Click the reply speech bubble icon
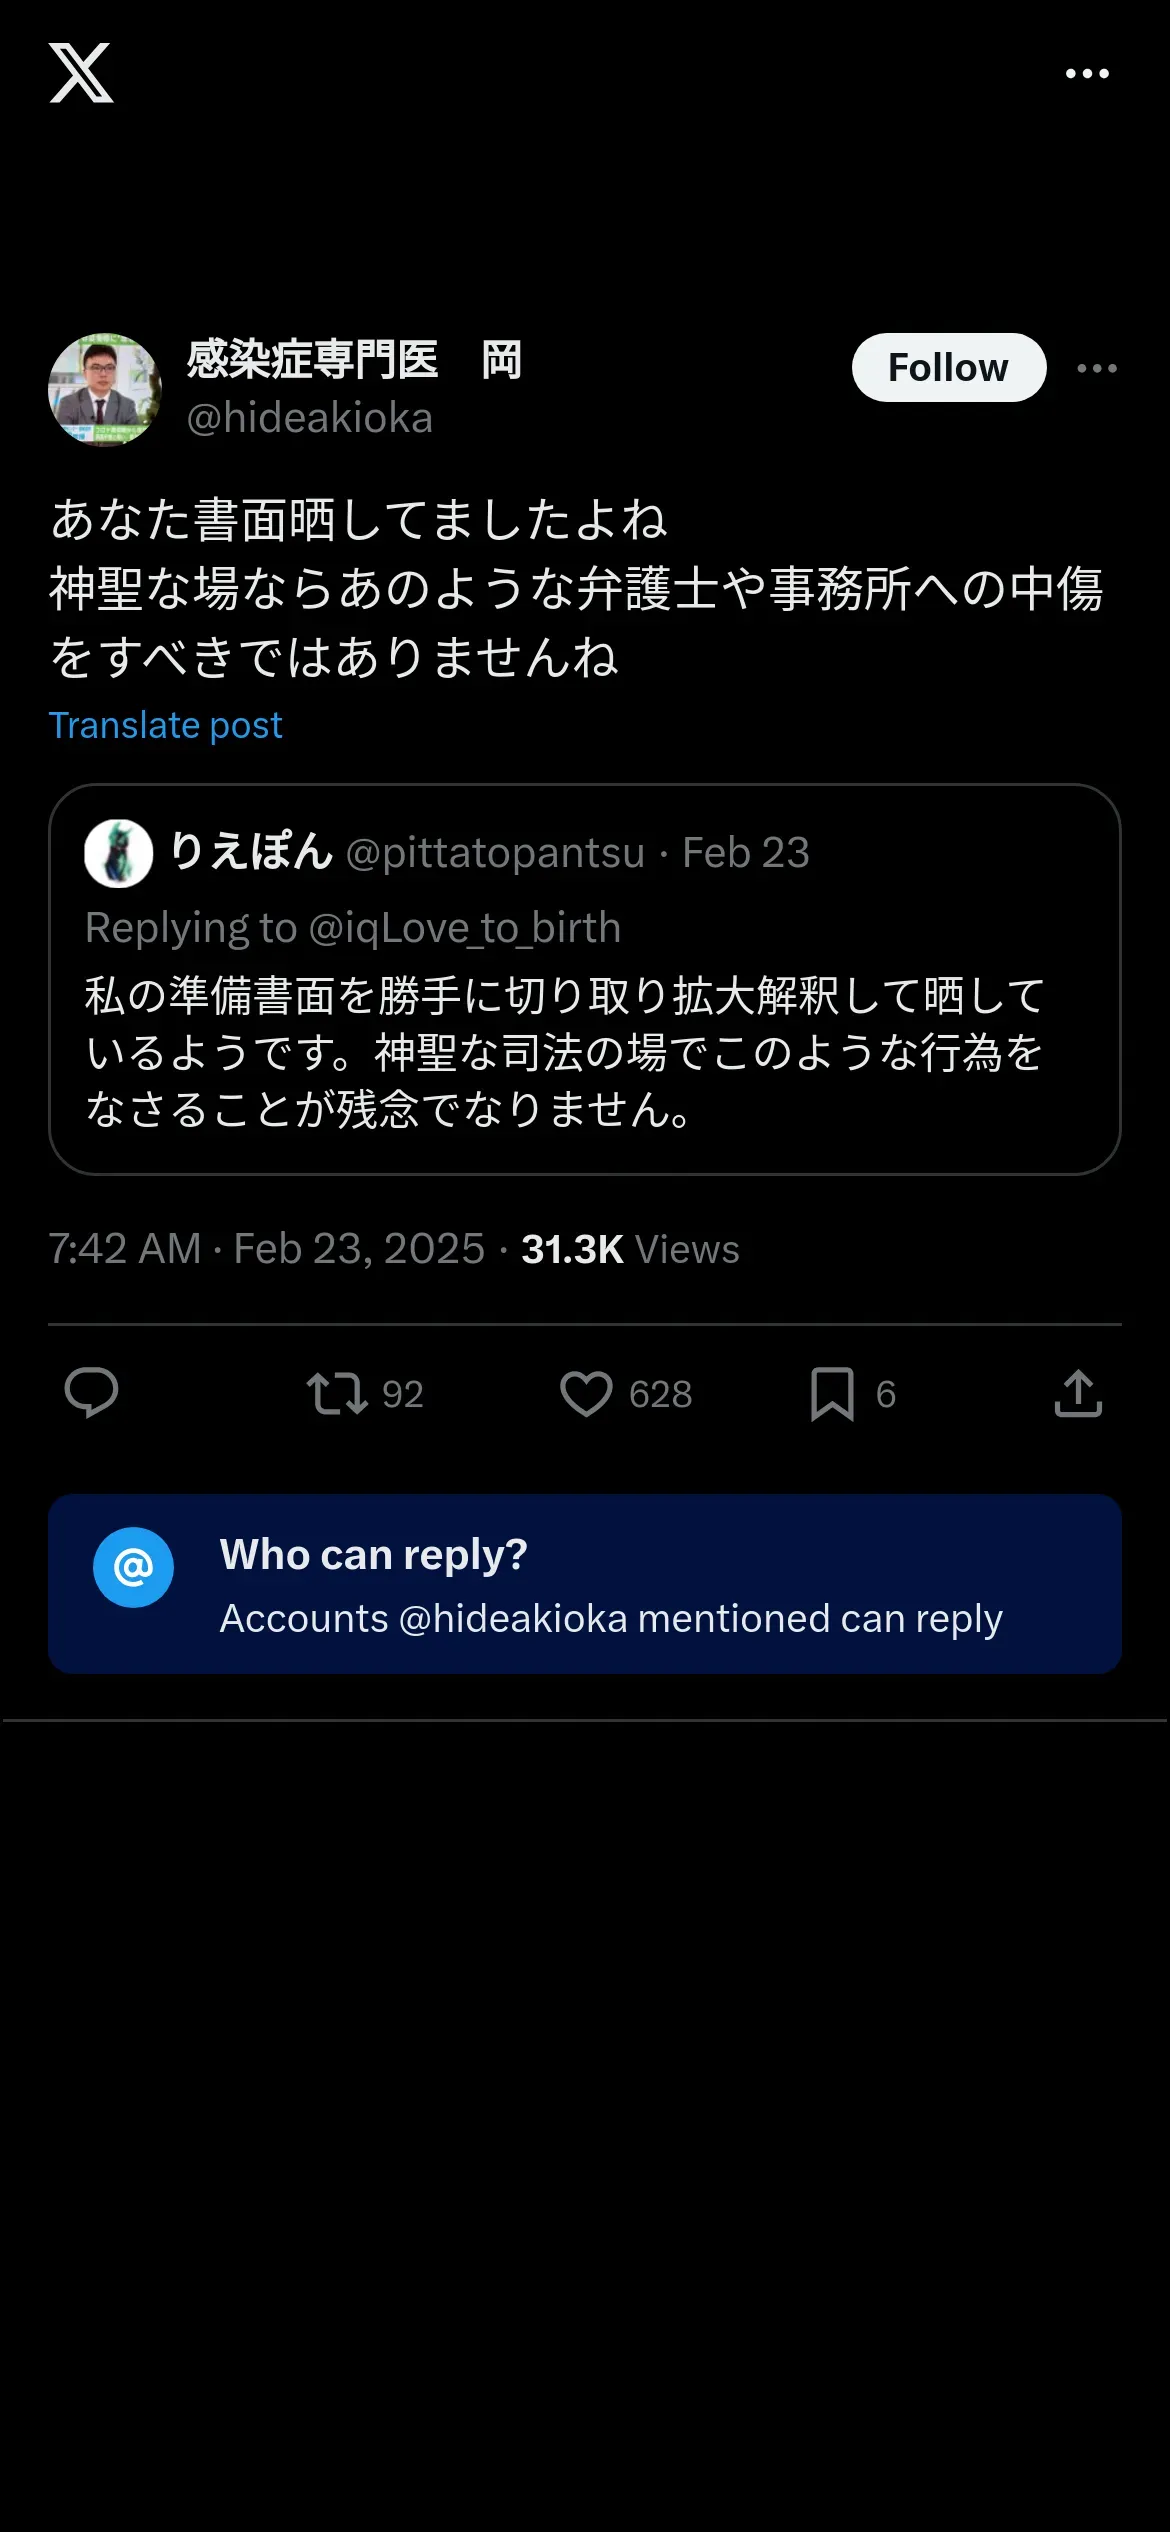Viewport: 1170px width, 2532px height. [91, 1393]
